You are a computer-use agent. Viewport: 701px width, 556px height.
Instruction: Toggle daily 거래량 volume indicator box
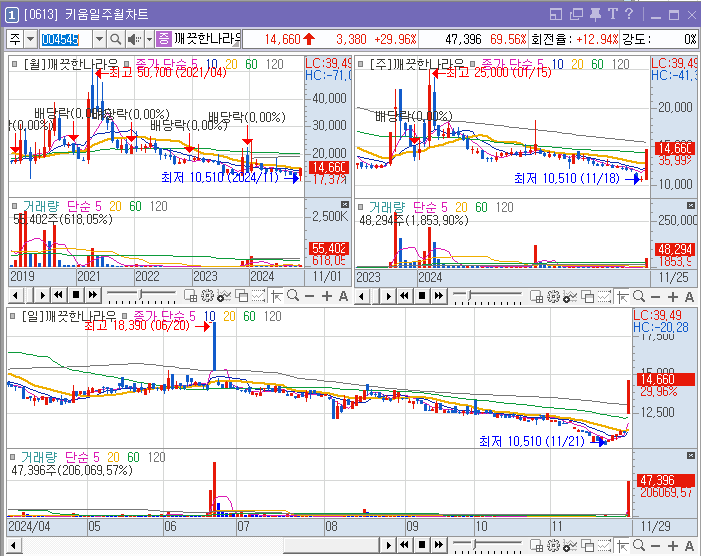click(13, 457)
